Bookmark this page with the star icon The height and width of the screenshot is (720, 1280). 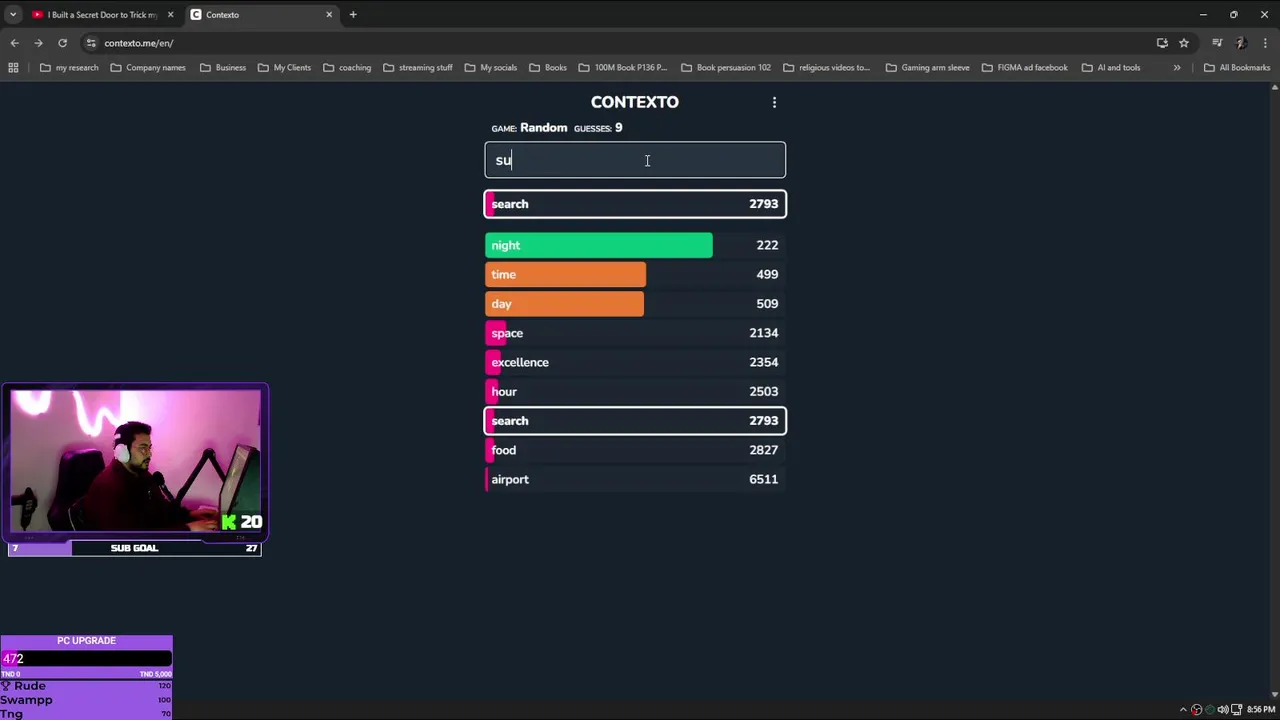(x=1184, y=43)
